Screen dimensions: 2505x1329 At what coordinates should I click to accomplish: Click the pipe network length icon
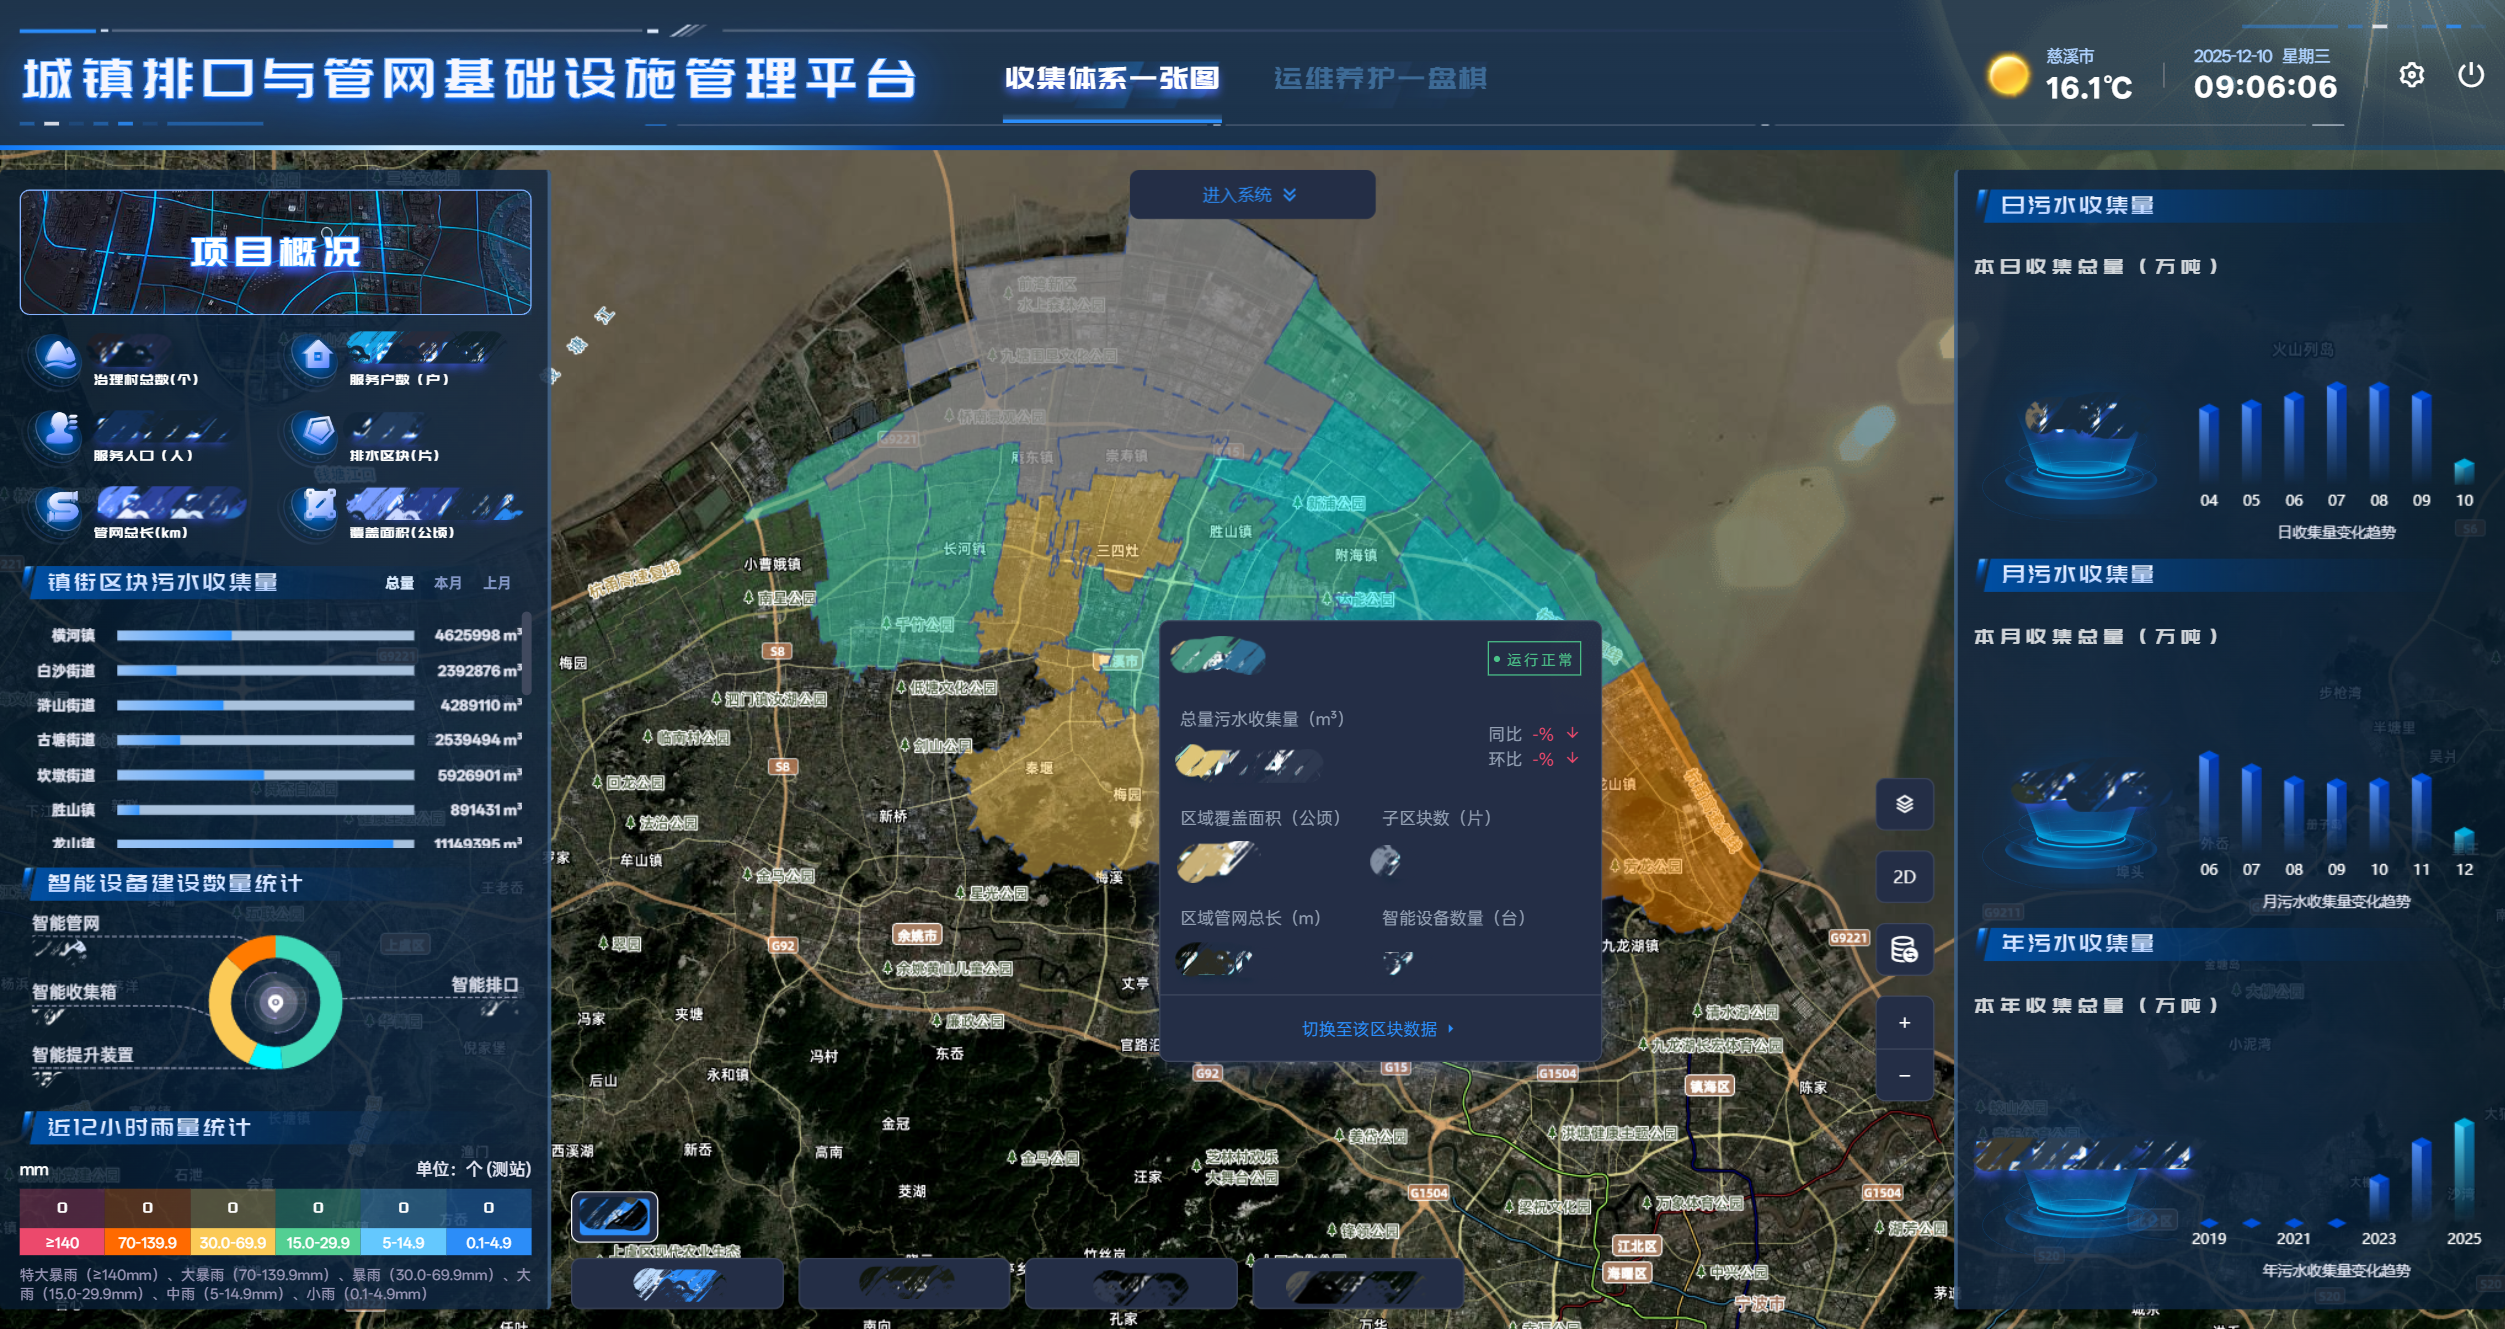61,507
